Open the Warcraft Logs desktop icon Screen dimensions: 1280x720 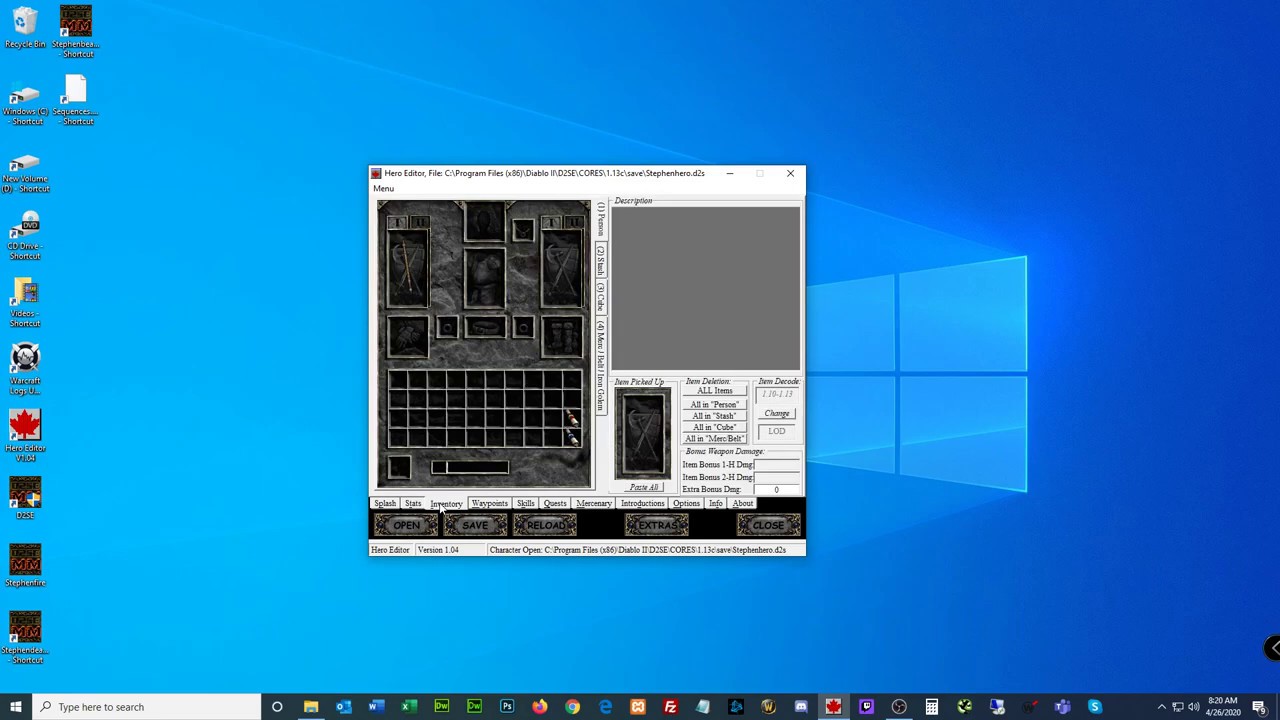pos(25,369)
